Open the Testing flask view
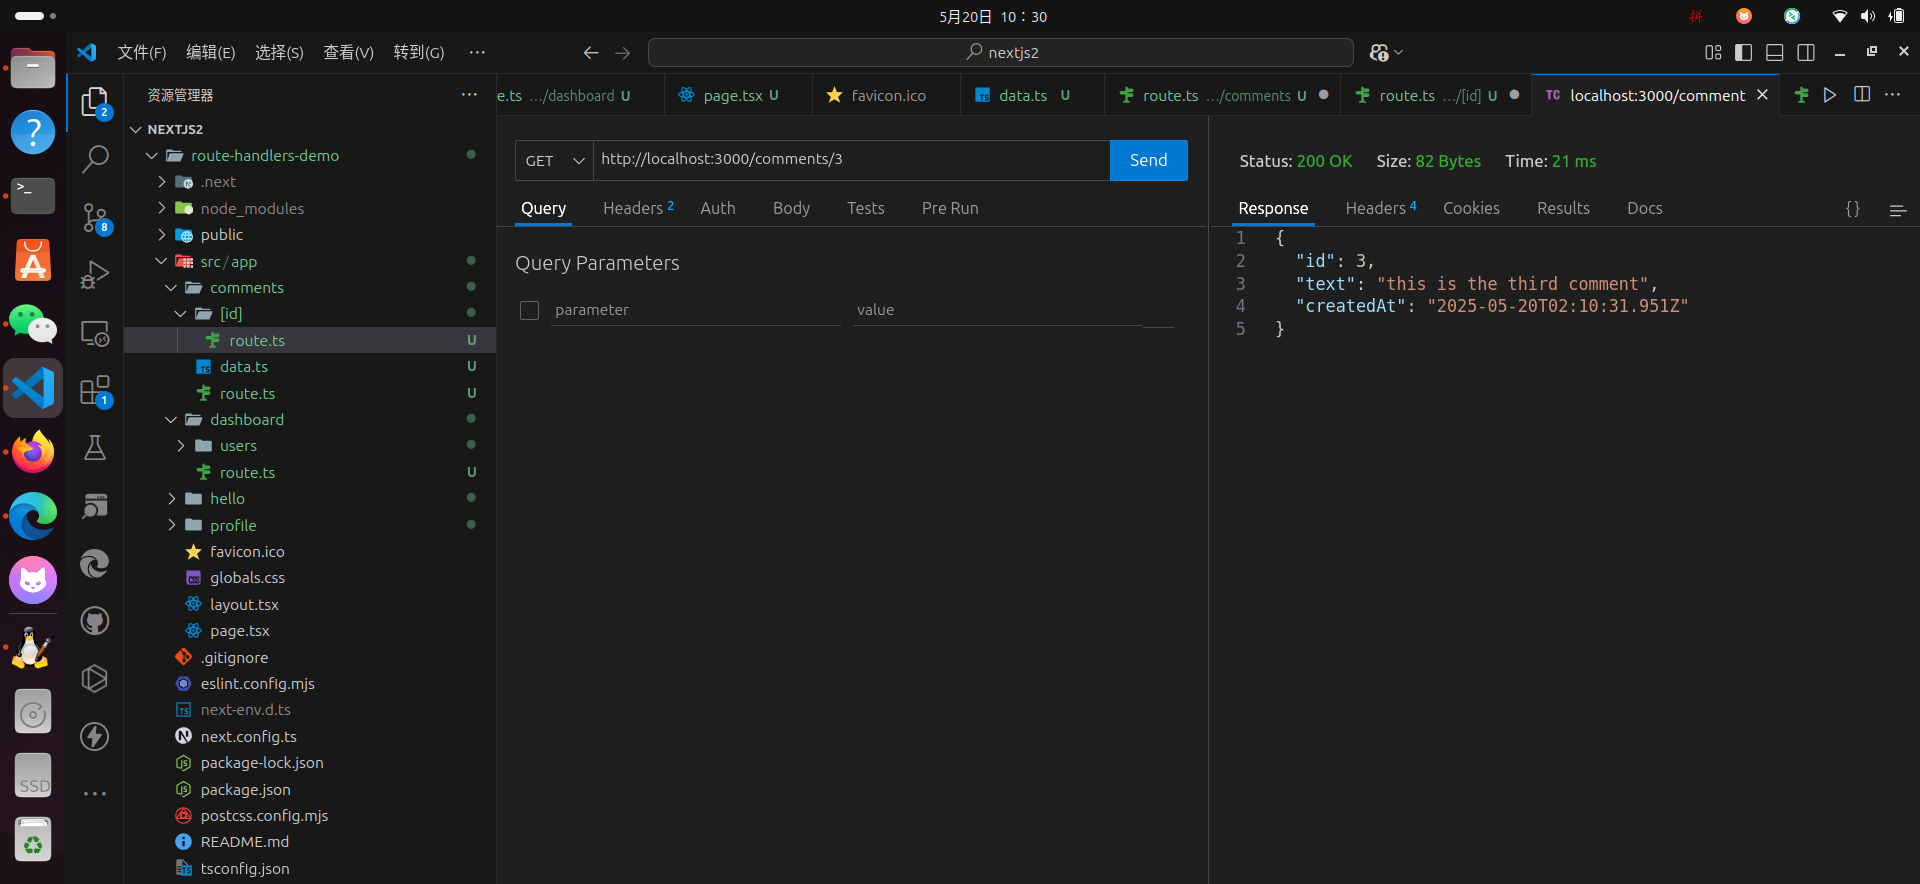Screen dimensions: 1920x884 click(x=95, y=448)
